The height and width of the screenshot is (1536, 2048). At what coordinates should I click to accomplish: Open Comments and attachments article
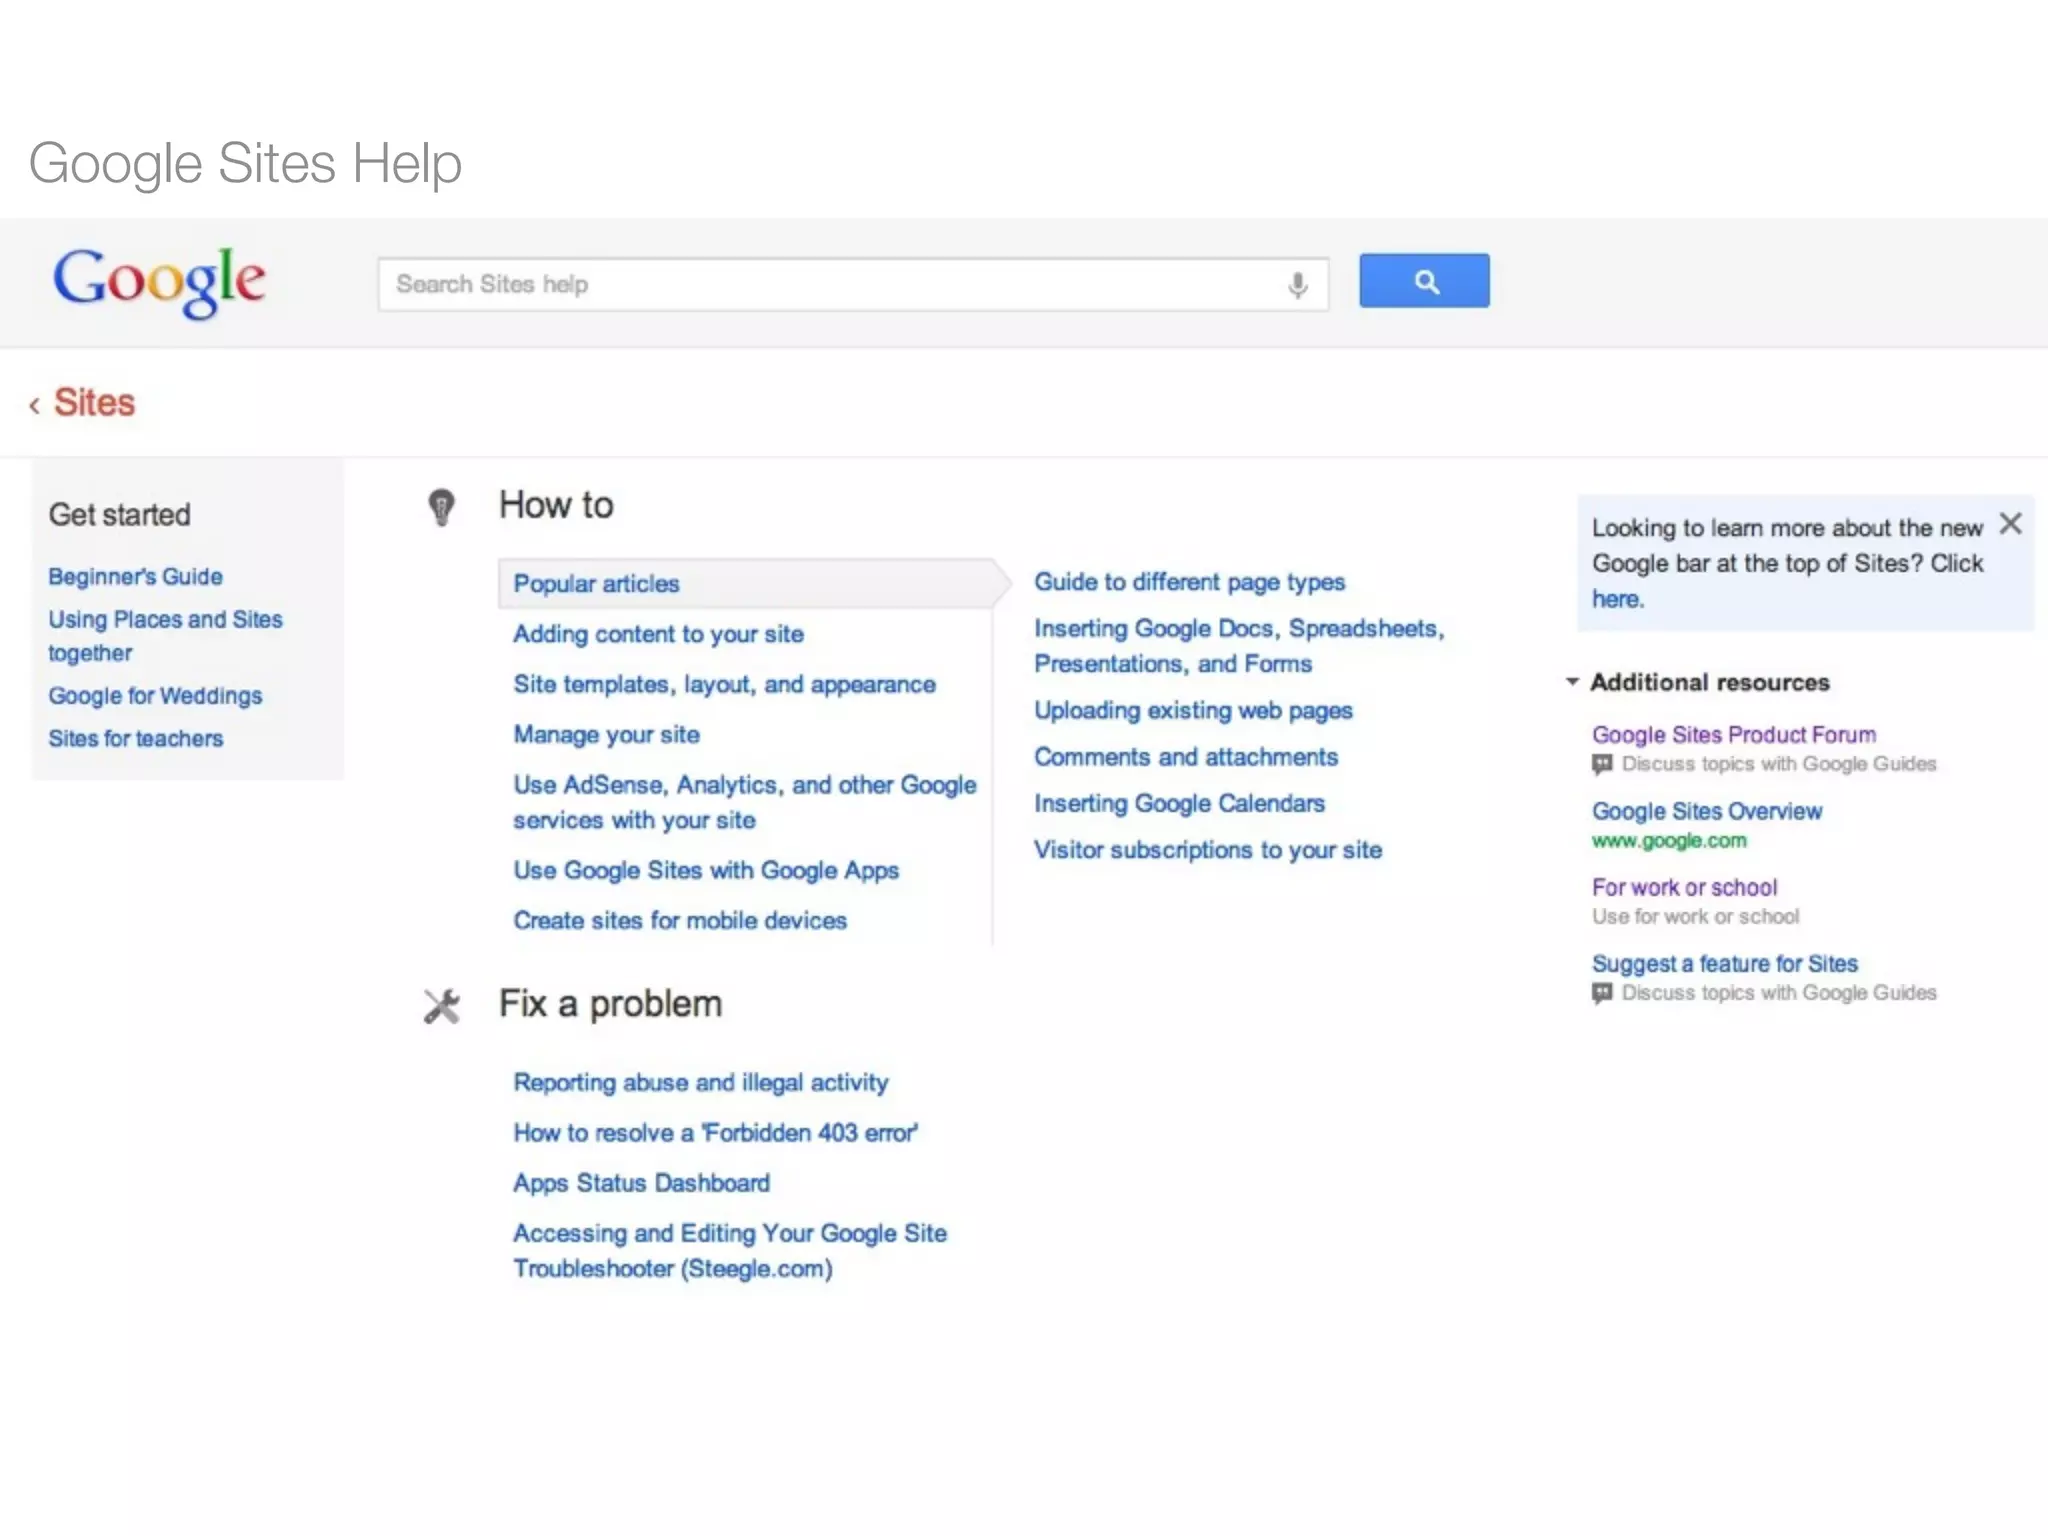[x=1186, y=758]
